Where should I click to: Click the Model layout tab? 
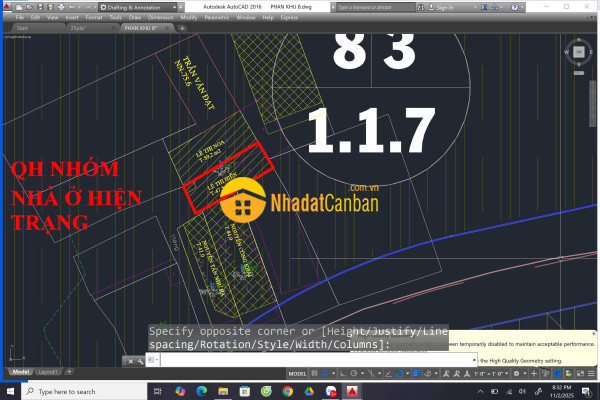[20, 372]
